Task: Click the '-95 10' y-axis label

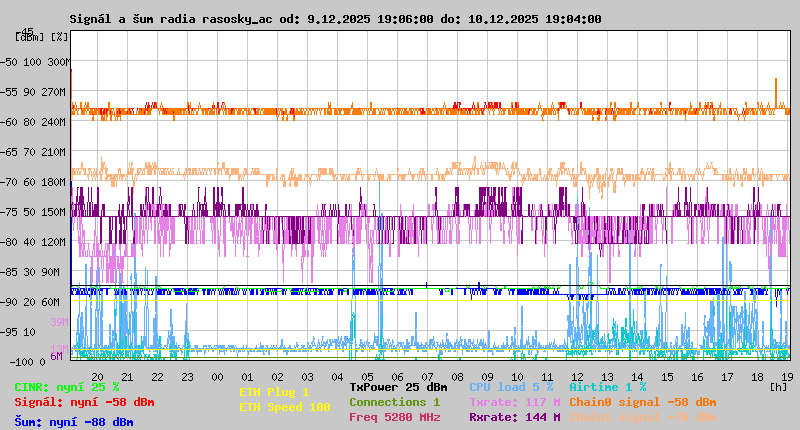Action: (x=18, y=332)
